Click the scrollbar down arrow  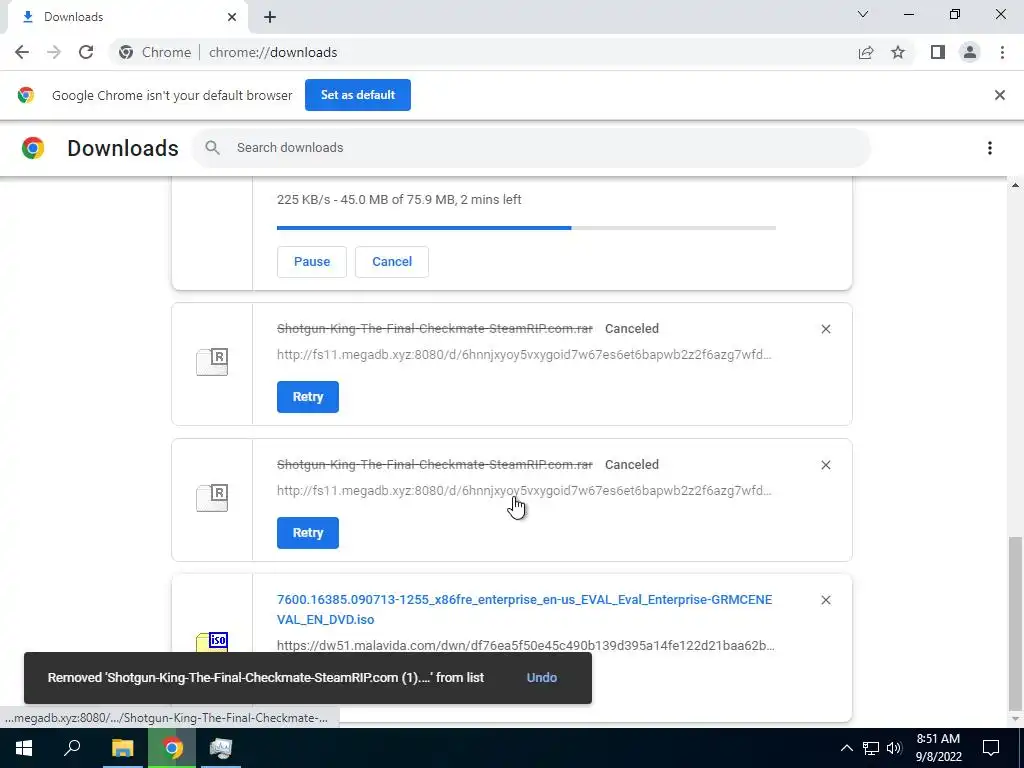1016,719
